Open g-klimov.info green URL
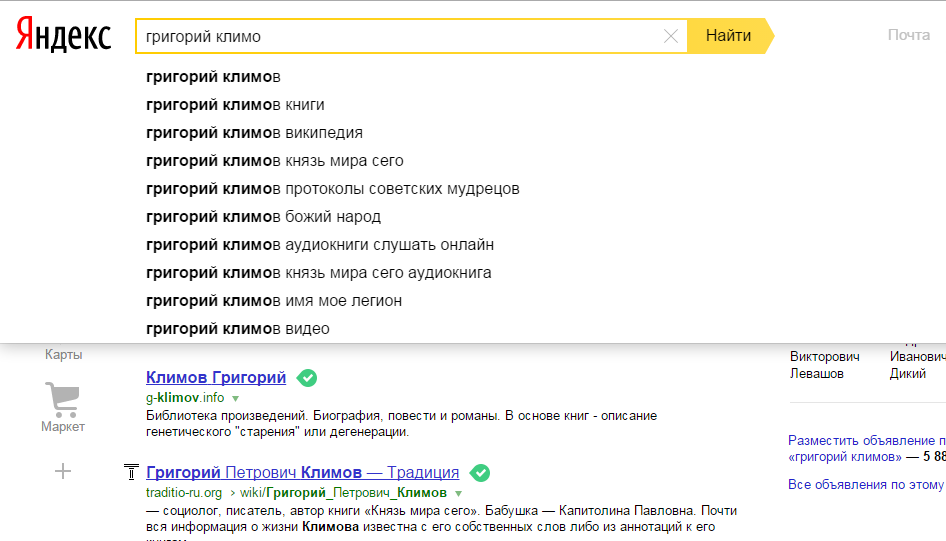The height and width of the screenshot is (541, 946). pyautogui.click(x=185, y=397)
